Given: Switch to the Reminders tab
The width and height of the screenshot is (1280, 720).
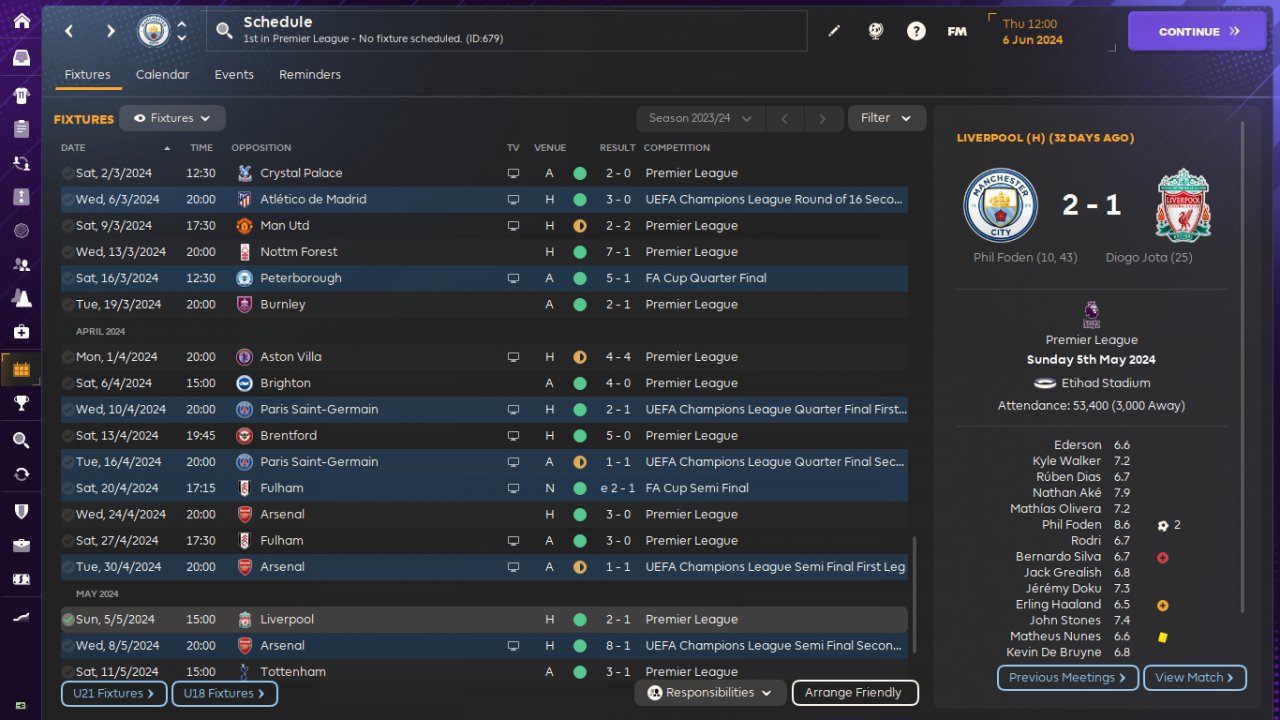Looking at the screenshot, I should pyautogui.click(x=310, y=75).
